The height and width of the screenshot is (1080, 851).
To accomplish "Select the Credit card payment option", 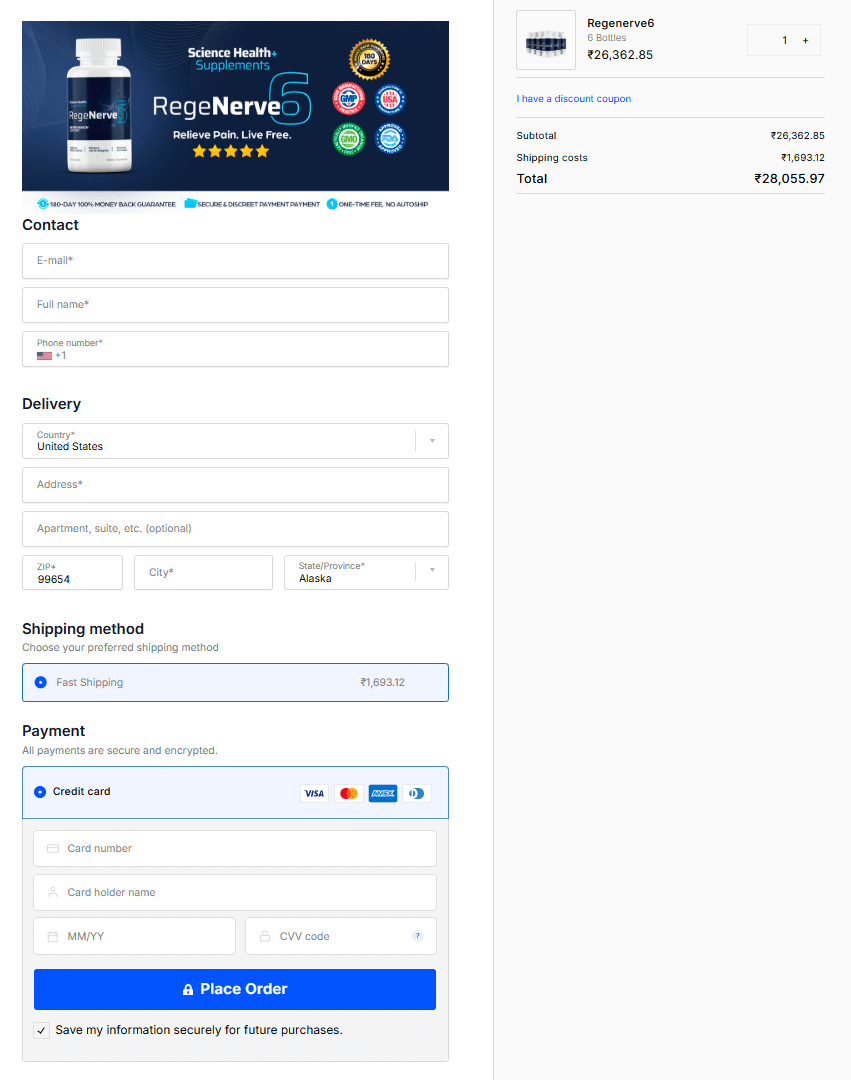I will [x=40, y=791].
